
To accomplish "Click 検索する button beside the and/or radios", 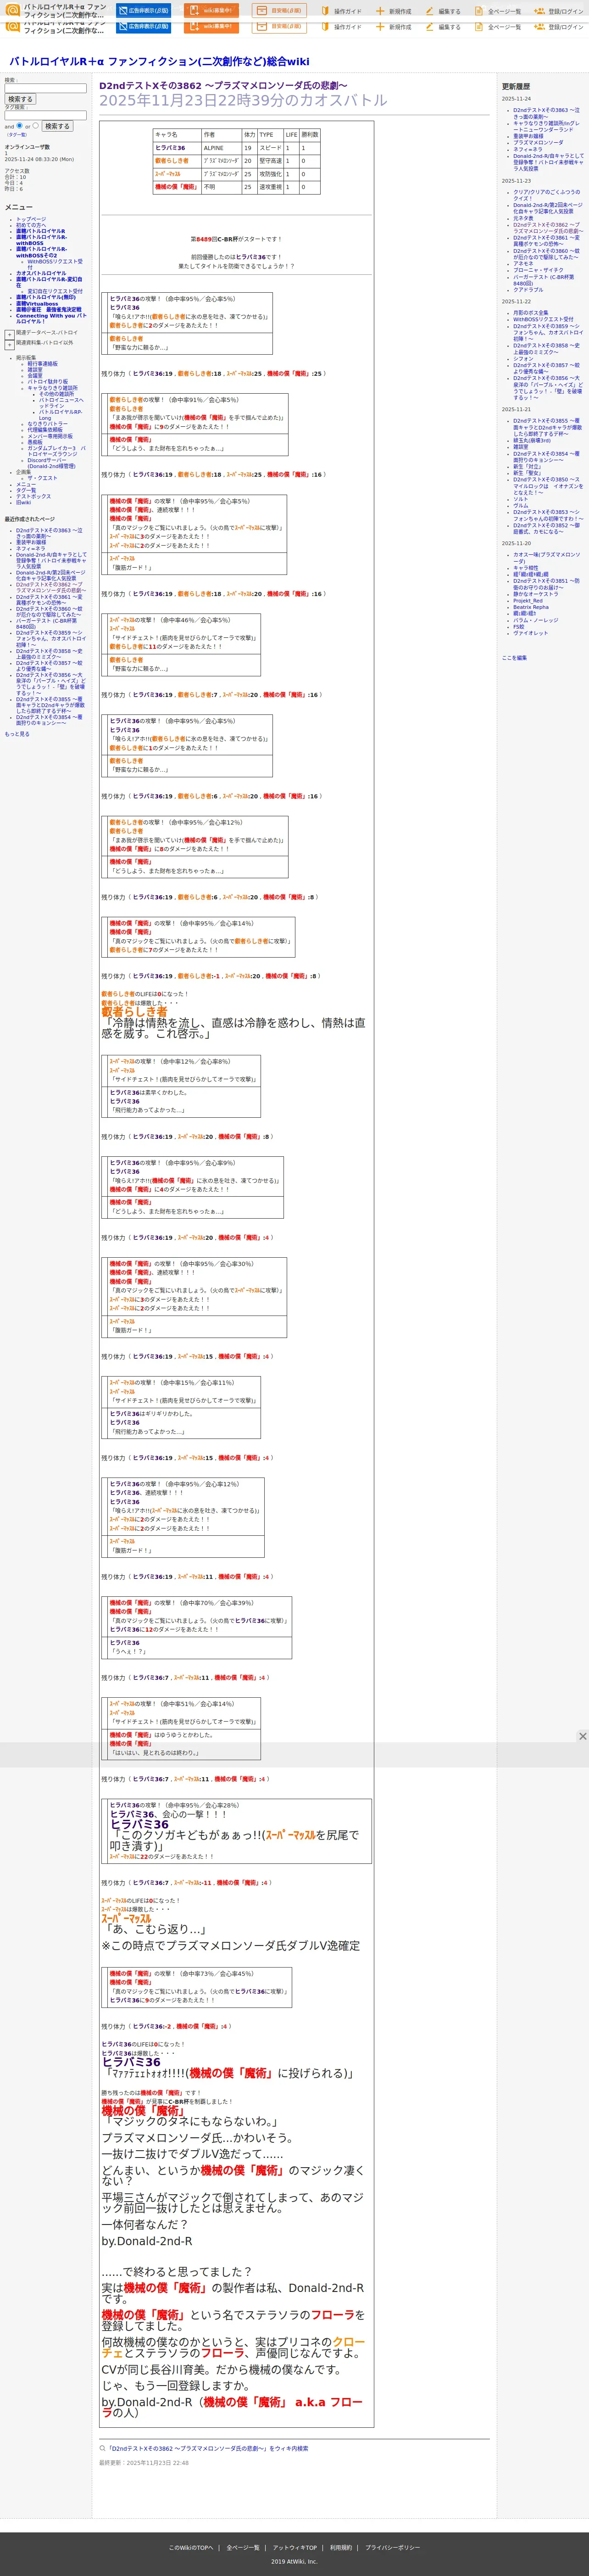I will point(57,126).
